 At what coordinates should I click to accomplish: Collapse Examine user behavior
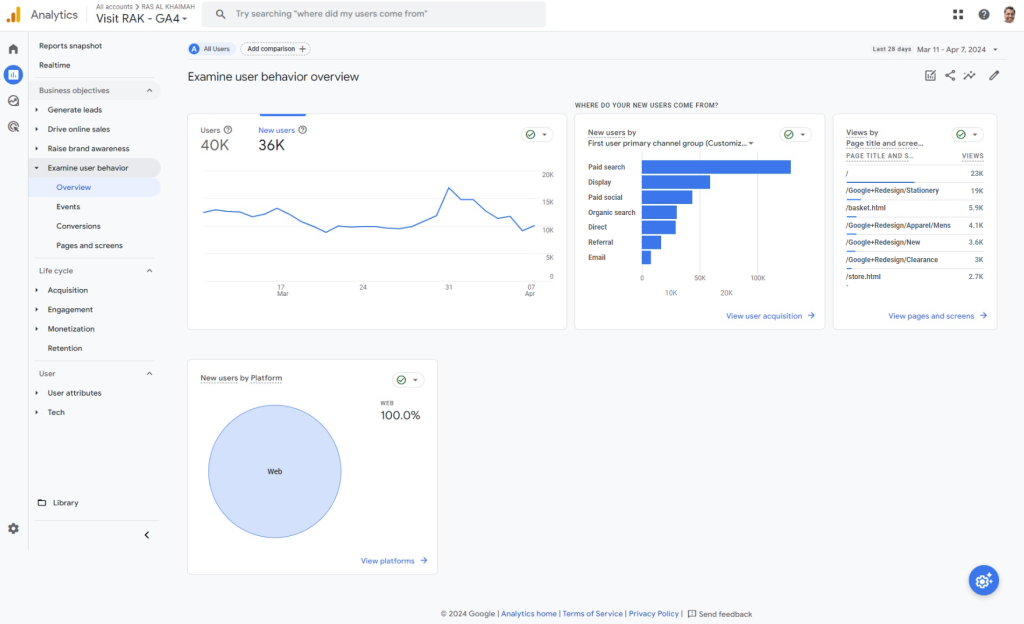[x=37, y=168]
